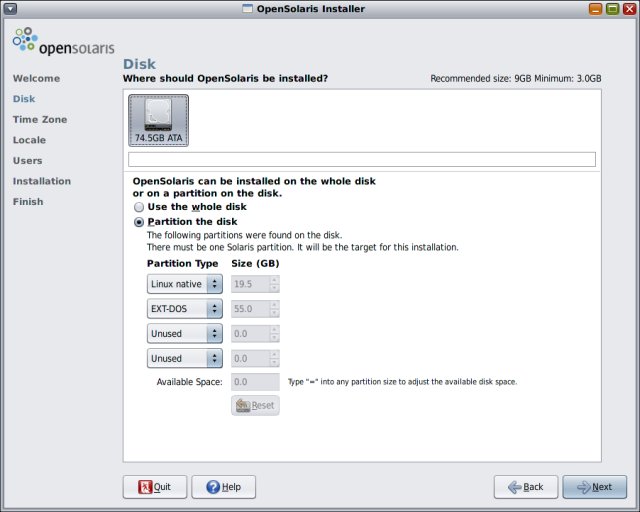640x512 pixels.
Task: Go to the Locale step
Action: point(29,140)
